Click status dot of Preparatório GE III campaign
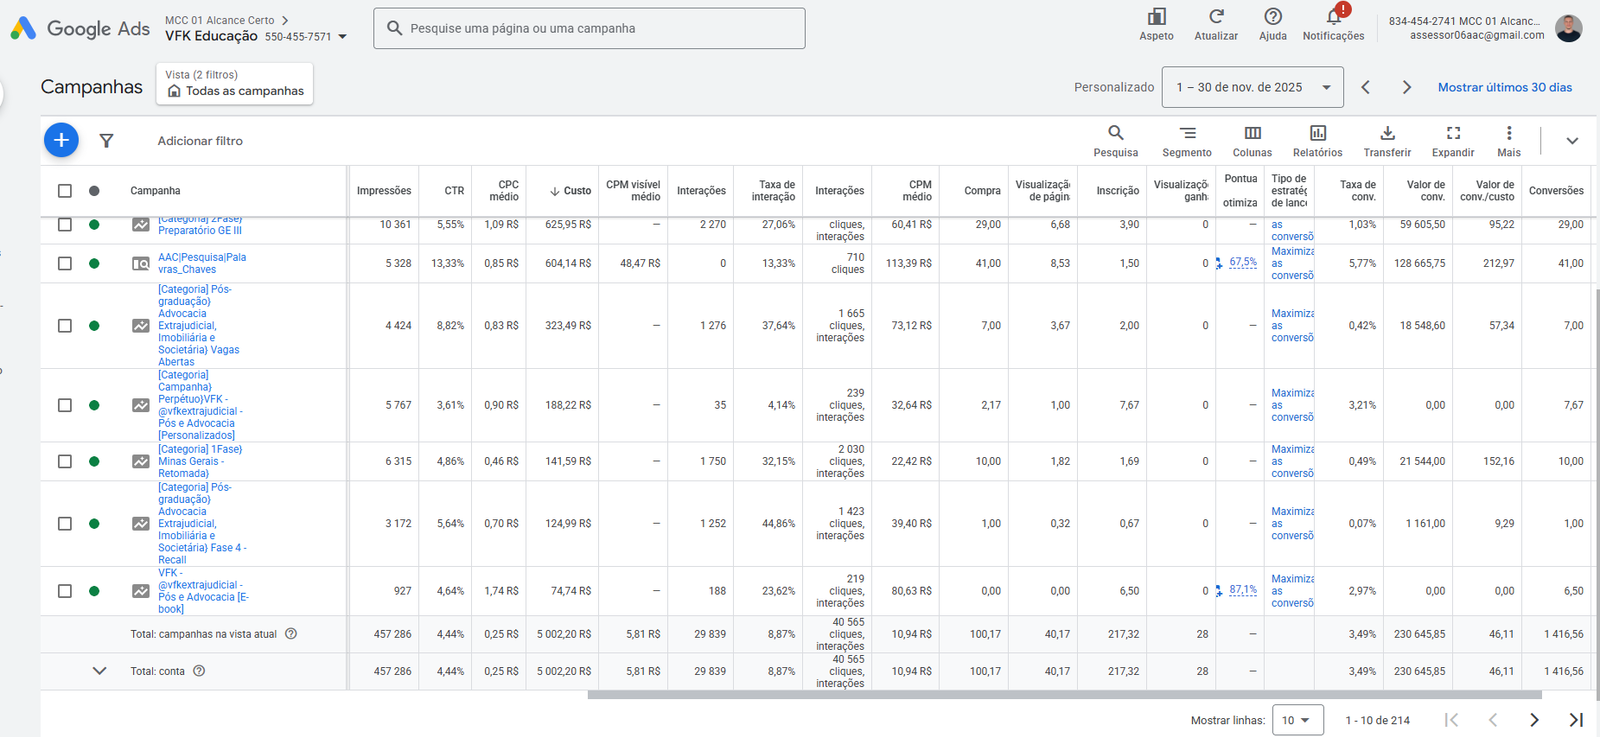Image resolution: width=1600 pixels, height=737 pixels. (x=94, y=225)
